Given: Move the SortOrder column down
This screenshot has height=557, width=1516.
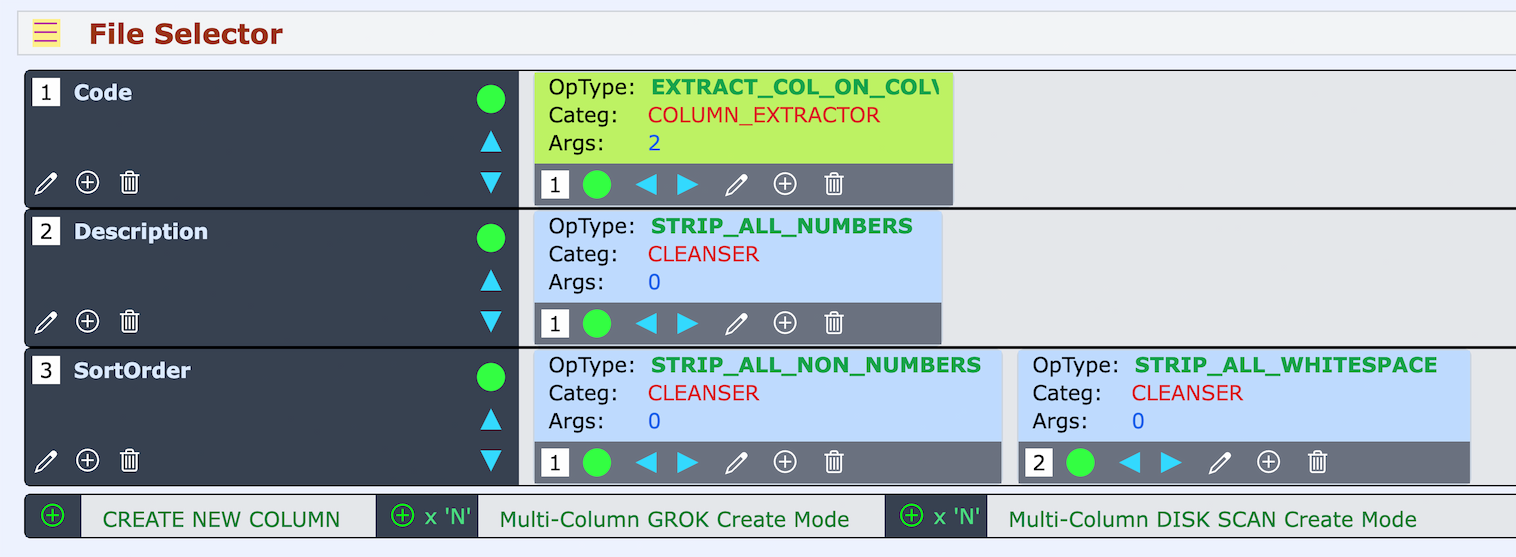Looking at the screenshot, I should pos(491,460).
